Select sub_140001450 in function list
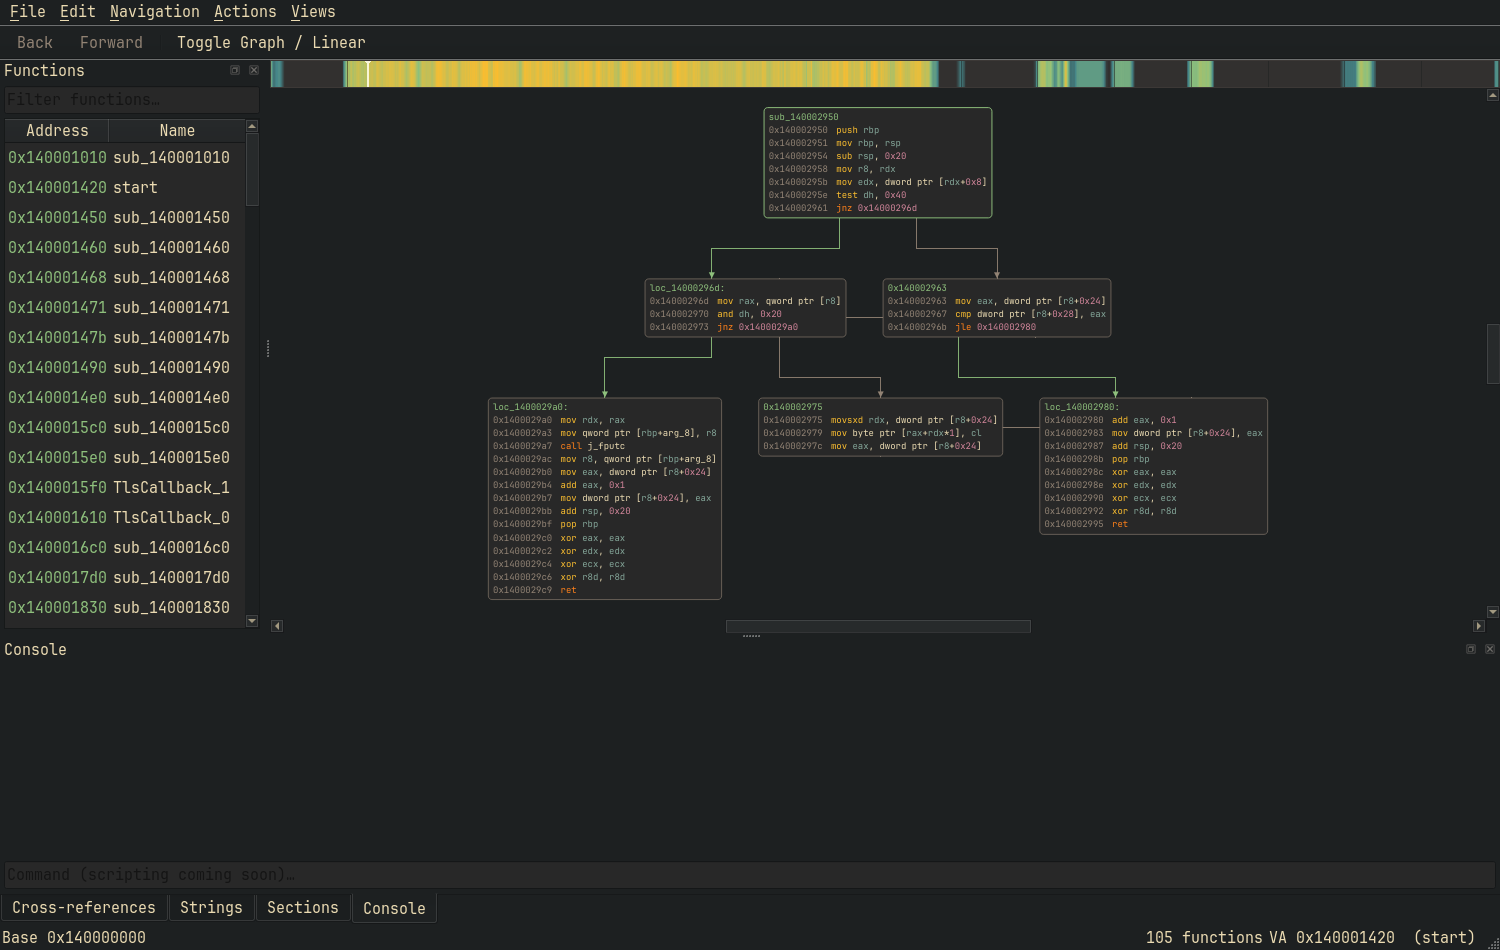This screenshot has height=950, width=1500. [x=125, y=218]
